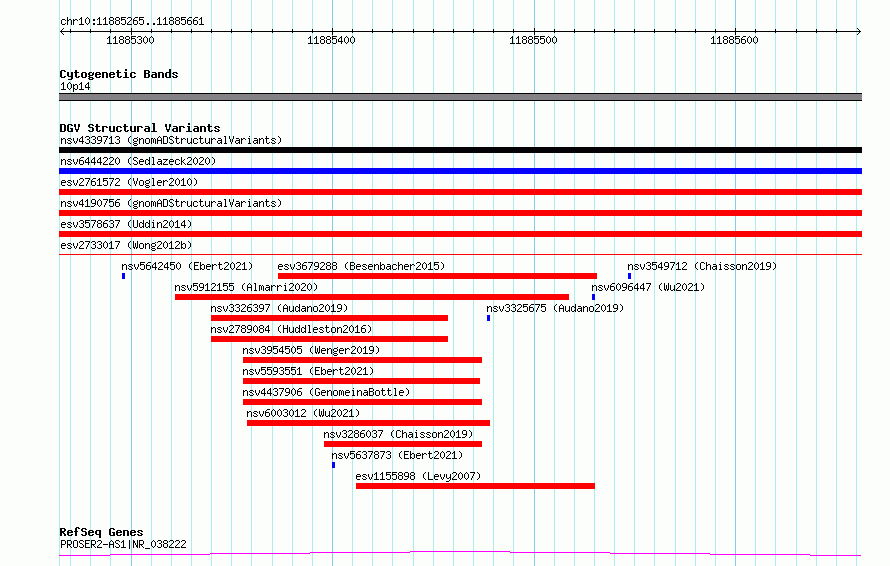The width and height of the screenshot is (890, 566).
Task: Click the 11885400 ruler position
Action: coord(331,40)
